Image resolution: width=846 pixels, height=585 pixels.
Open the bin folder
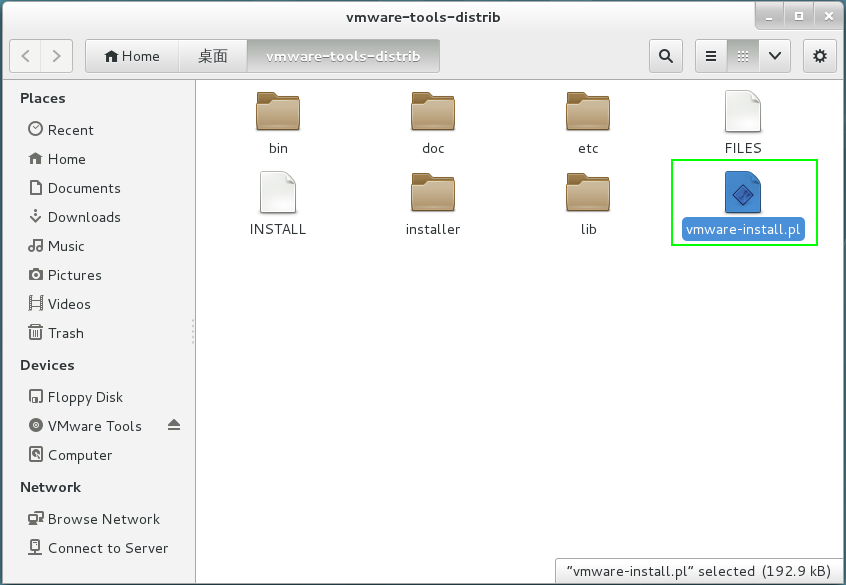278,111
